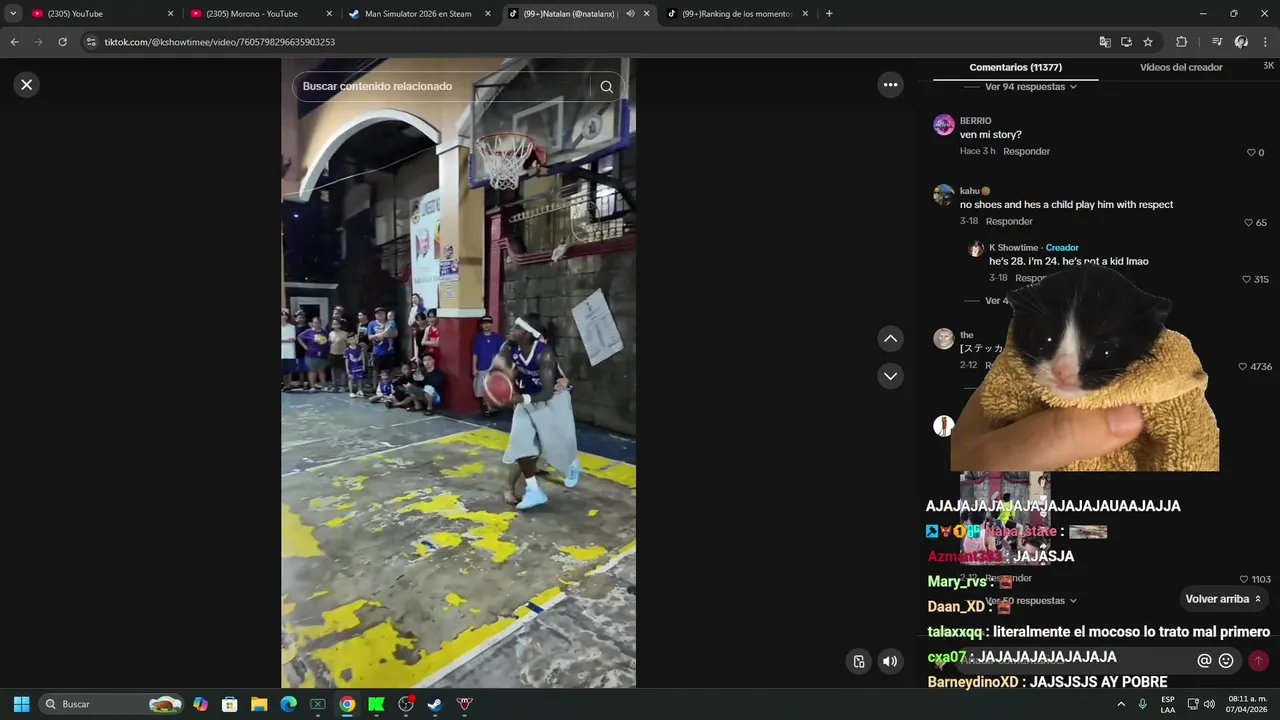This screenshot has width=1280, height=720.
Task: Translate this page icon
Action: 1105,42
